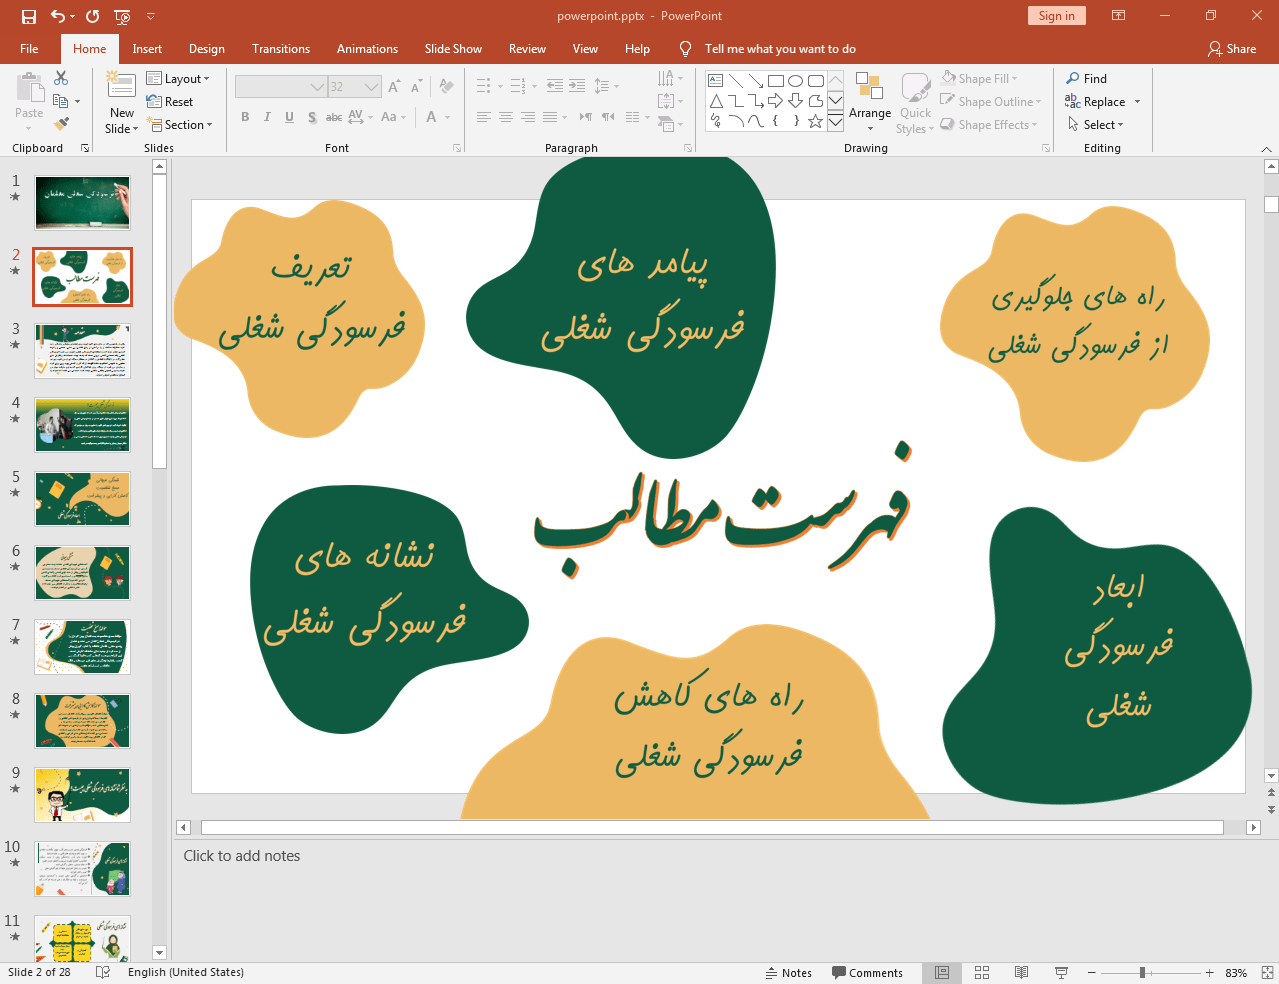Click the Sign in button
1279x984 pixels.
click(1056, 16)
